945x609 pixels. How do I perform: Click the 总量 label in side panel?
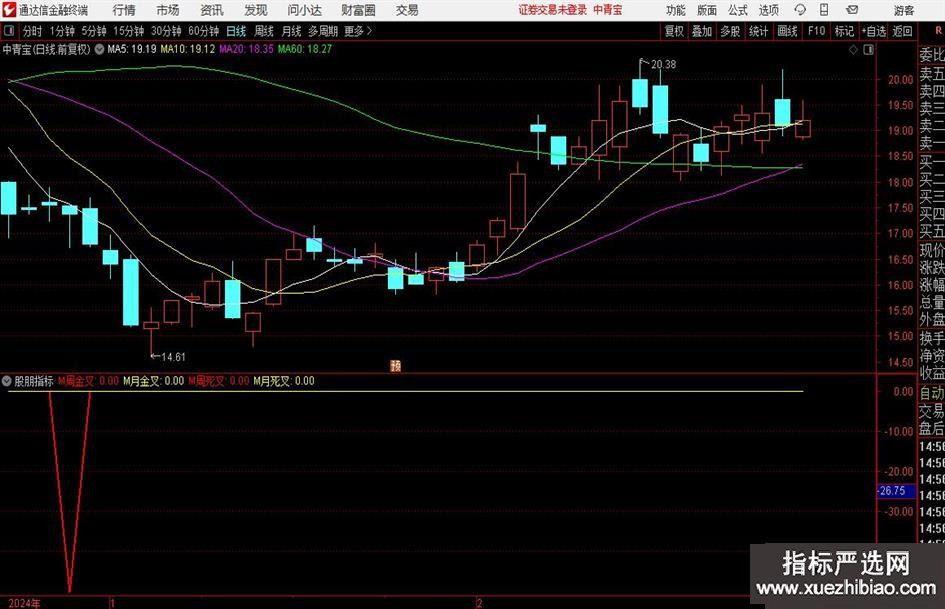click(932, 303)
